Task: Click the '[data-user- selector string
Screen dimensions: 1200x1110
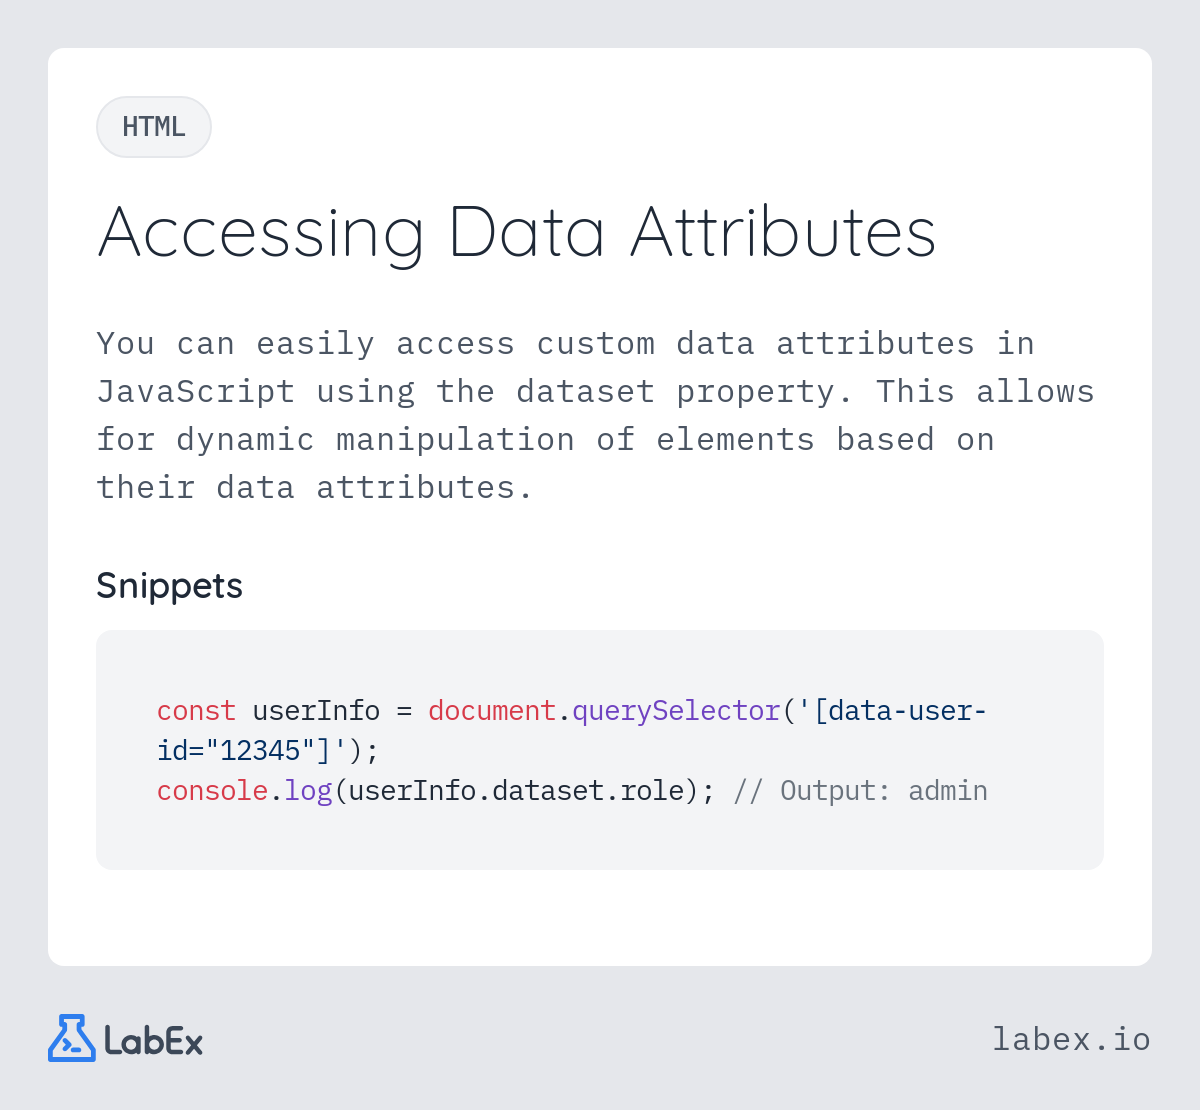Action: 892,711
